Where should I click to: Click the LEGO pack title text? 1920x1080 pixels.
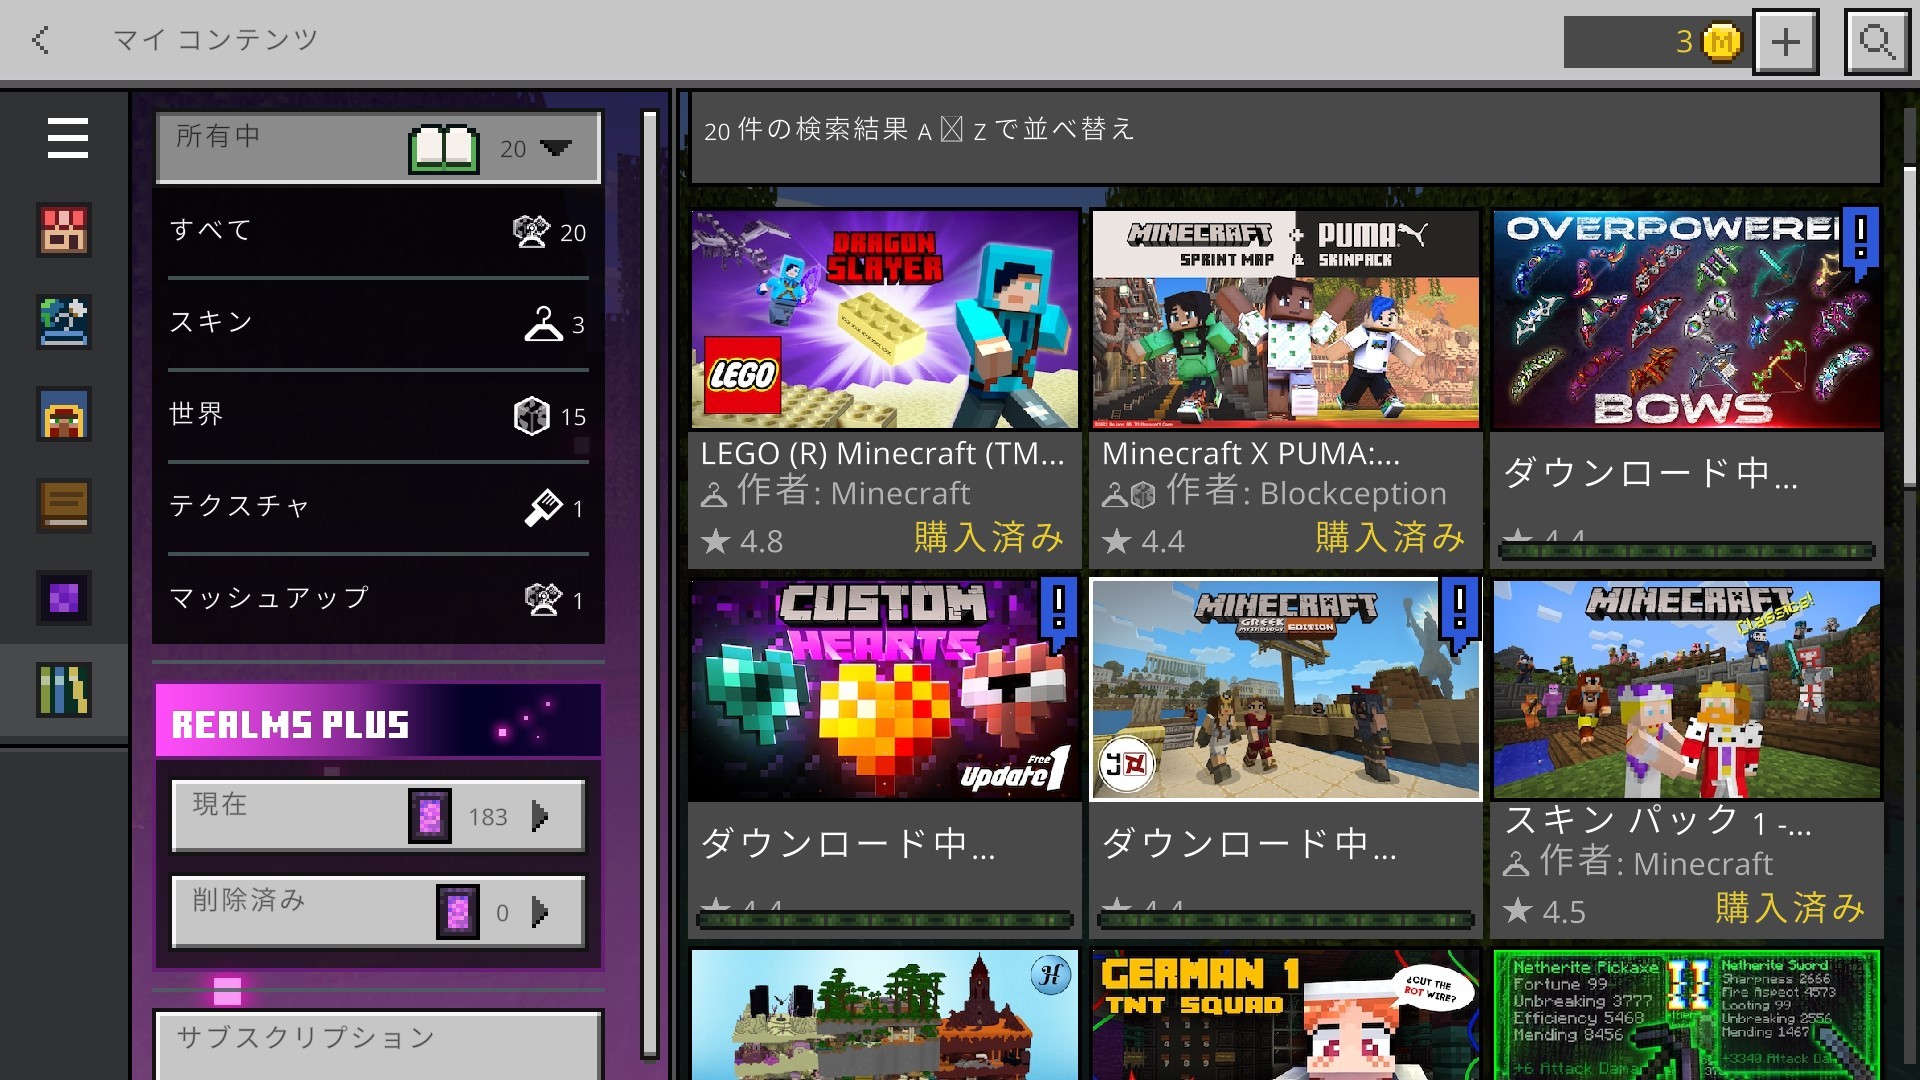click(x=882, y=454)
